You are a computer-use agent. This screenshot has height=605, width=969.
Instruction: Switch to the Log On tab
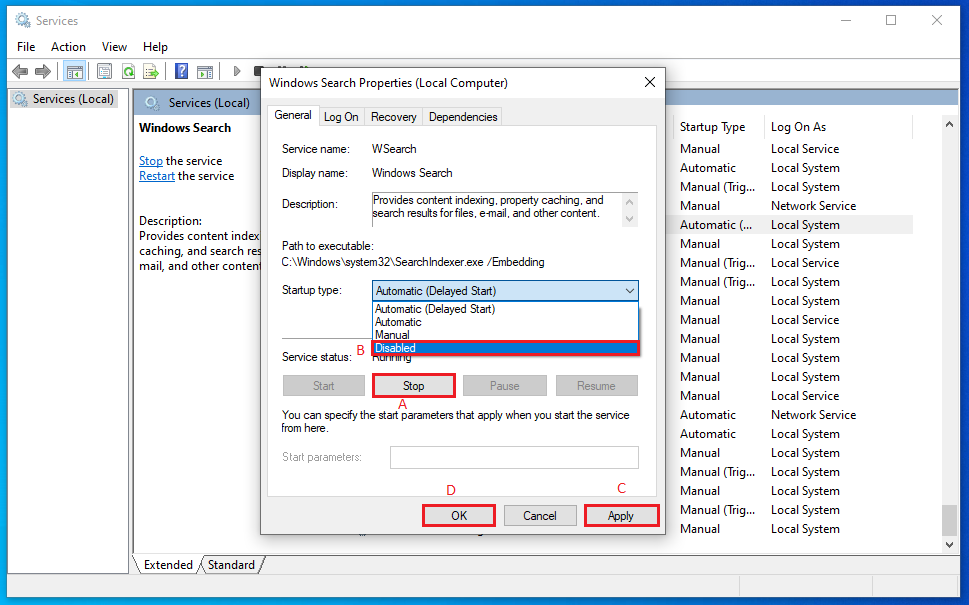tap(340, 117)
